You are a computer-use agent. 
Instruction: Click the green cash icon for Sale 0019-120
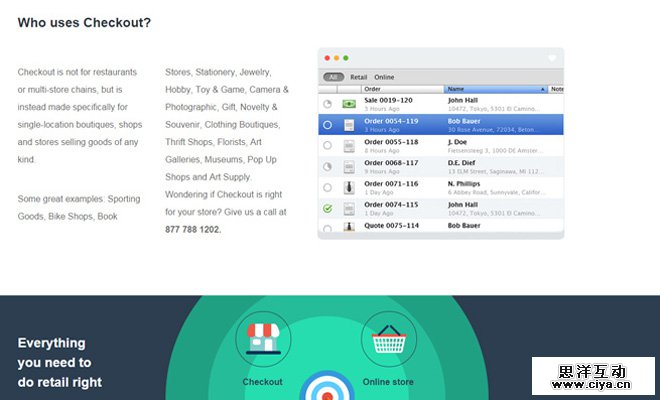coord(349,104)
